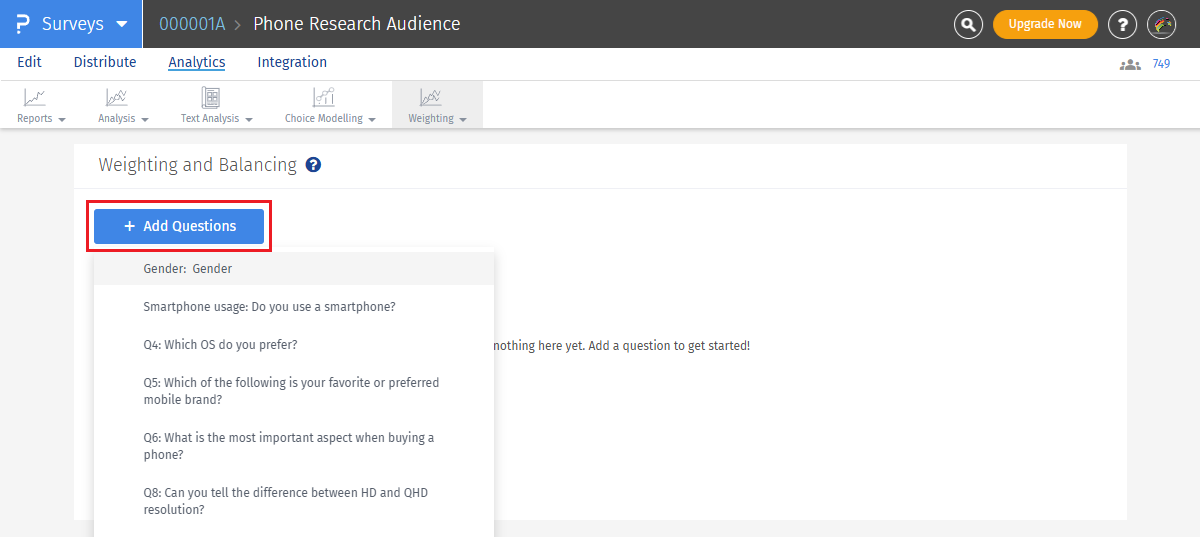Choose 'Q4: Which OS do you prefer?'
This screenshot has width=1200, height=537.
[220, 345]
